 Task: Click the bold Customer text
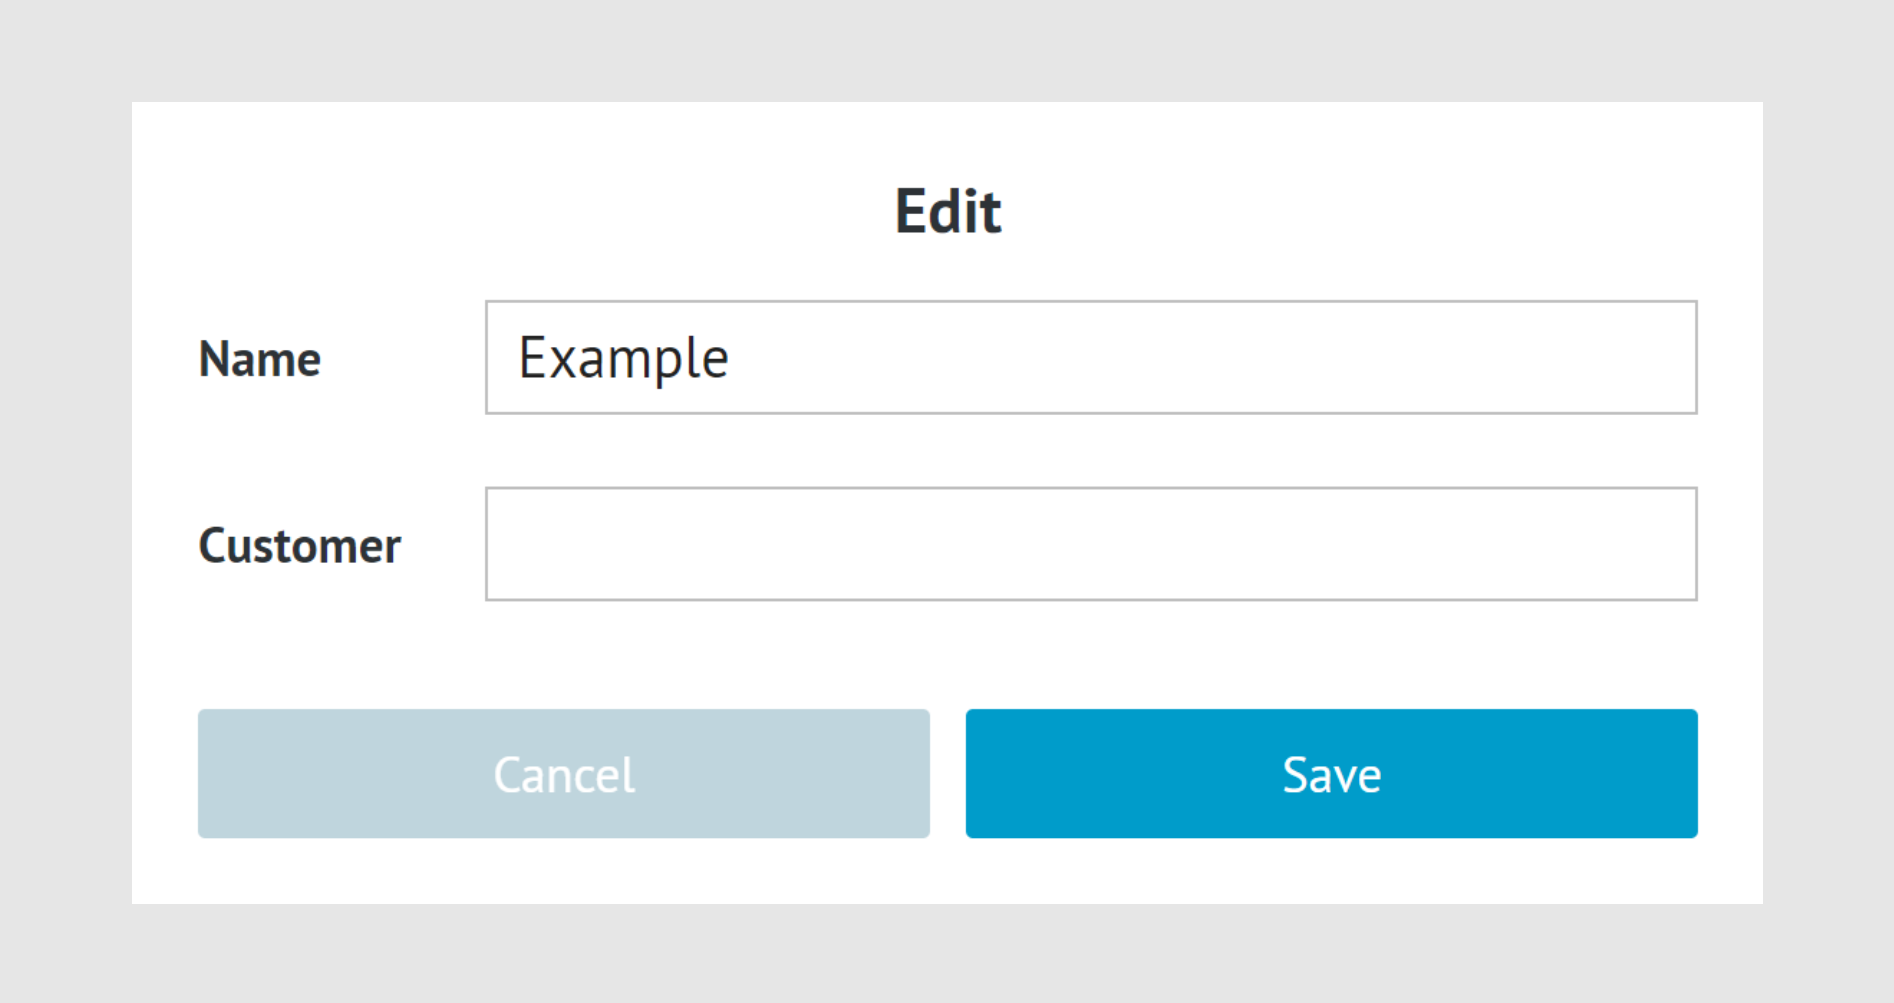click(x=299, y=546)
